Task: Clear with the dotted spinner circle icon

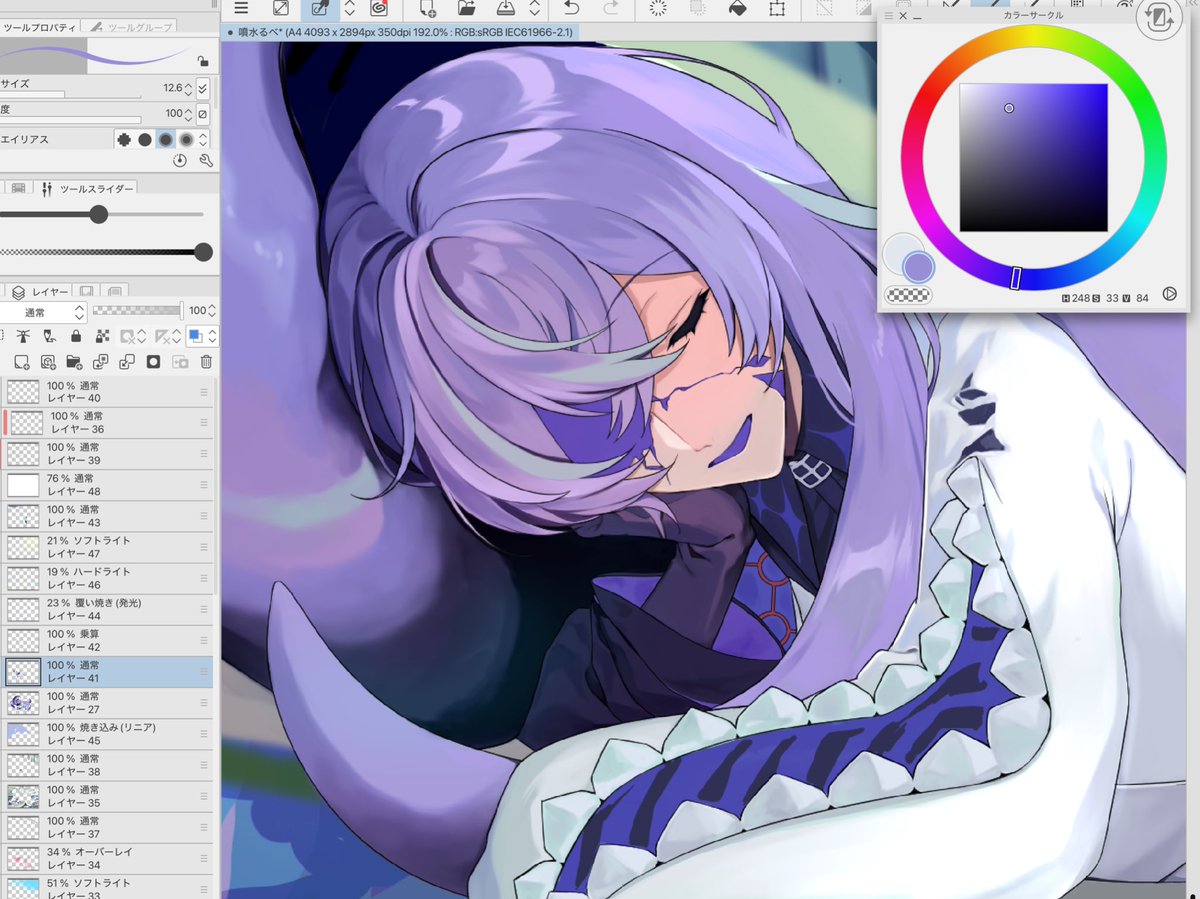Action: pyautogui.click(x=658, y=9)
